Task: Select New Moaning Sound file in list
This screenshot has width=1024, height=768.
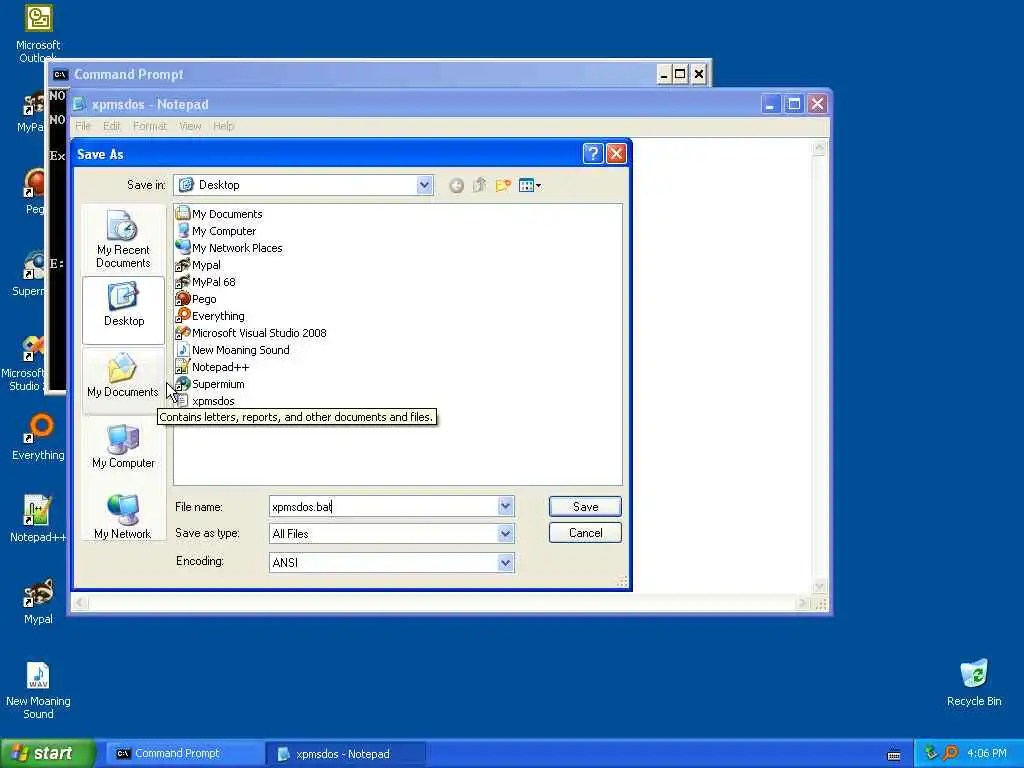Action: click(232, 350)
